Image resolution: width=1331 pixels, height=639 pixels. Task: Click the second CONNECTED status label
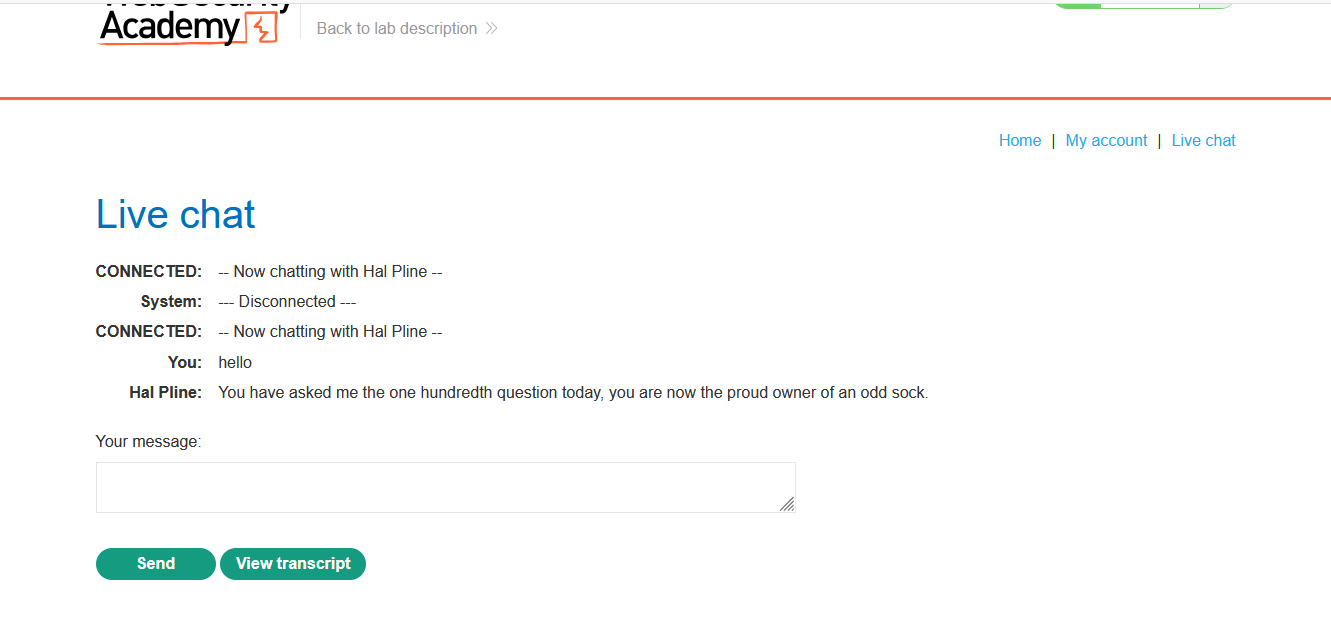149,332
